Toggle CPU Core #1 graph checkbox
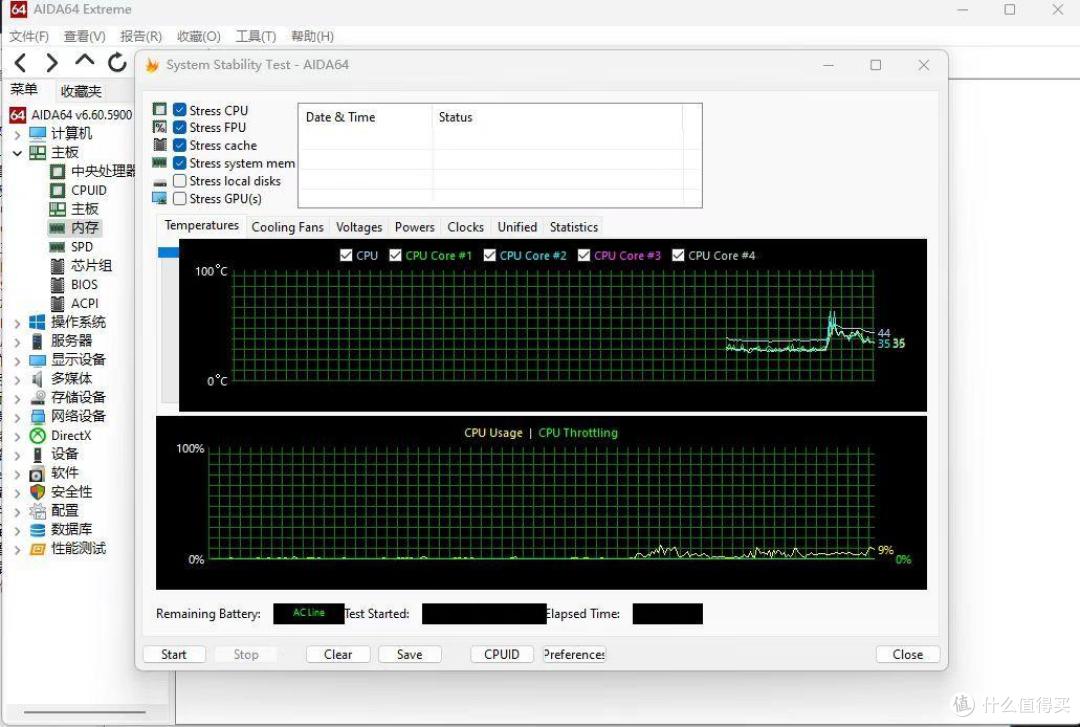The width and height of the screenshot is (1080, 727). coord(395,255)
